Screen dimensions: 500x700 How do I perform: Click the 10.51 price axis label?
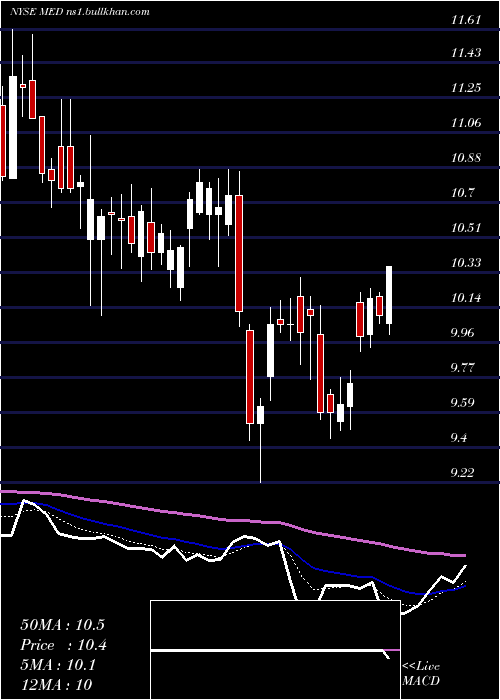(x=466, y=228)
